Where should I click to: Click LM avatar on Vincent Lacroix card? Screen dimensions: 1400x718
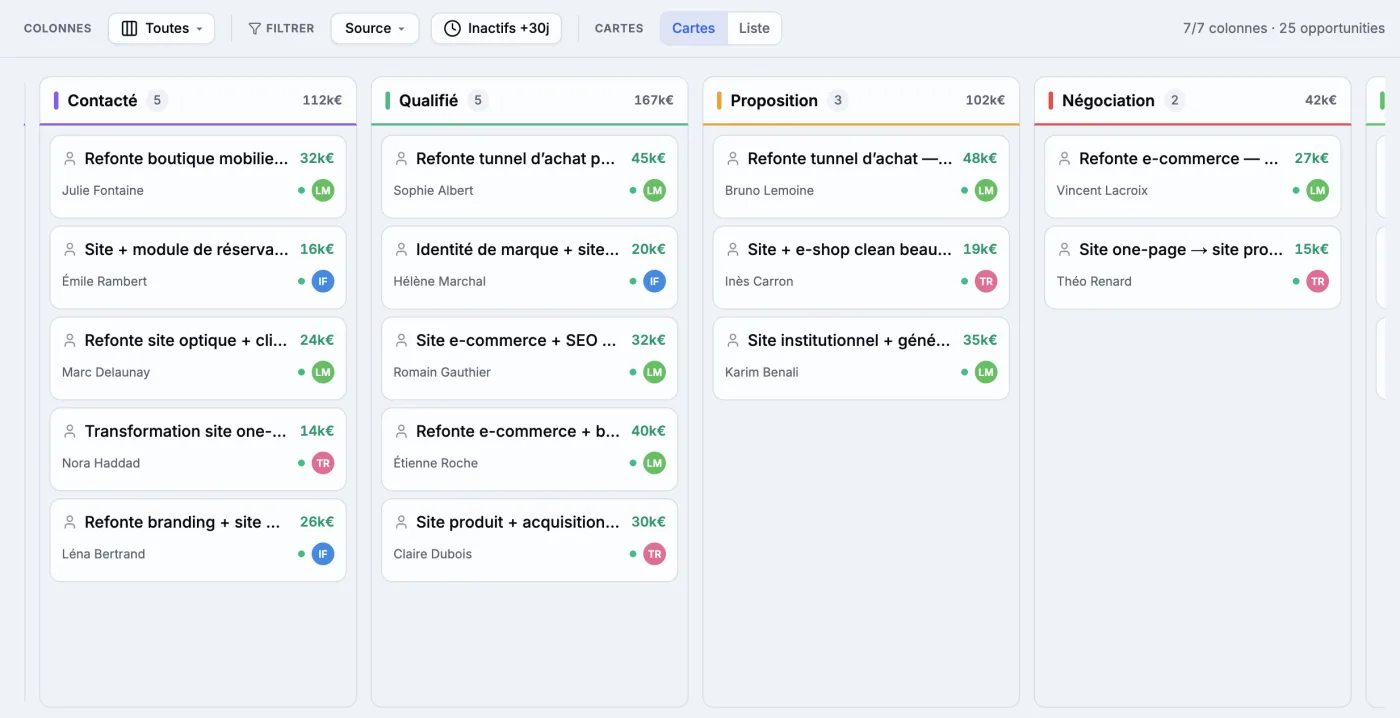[1317, 190]
